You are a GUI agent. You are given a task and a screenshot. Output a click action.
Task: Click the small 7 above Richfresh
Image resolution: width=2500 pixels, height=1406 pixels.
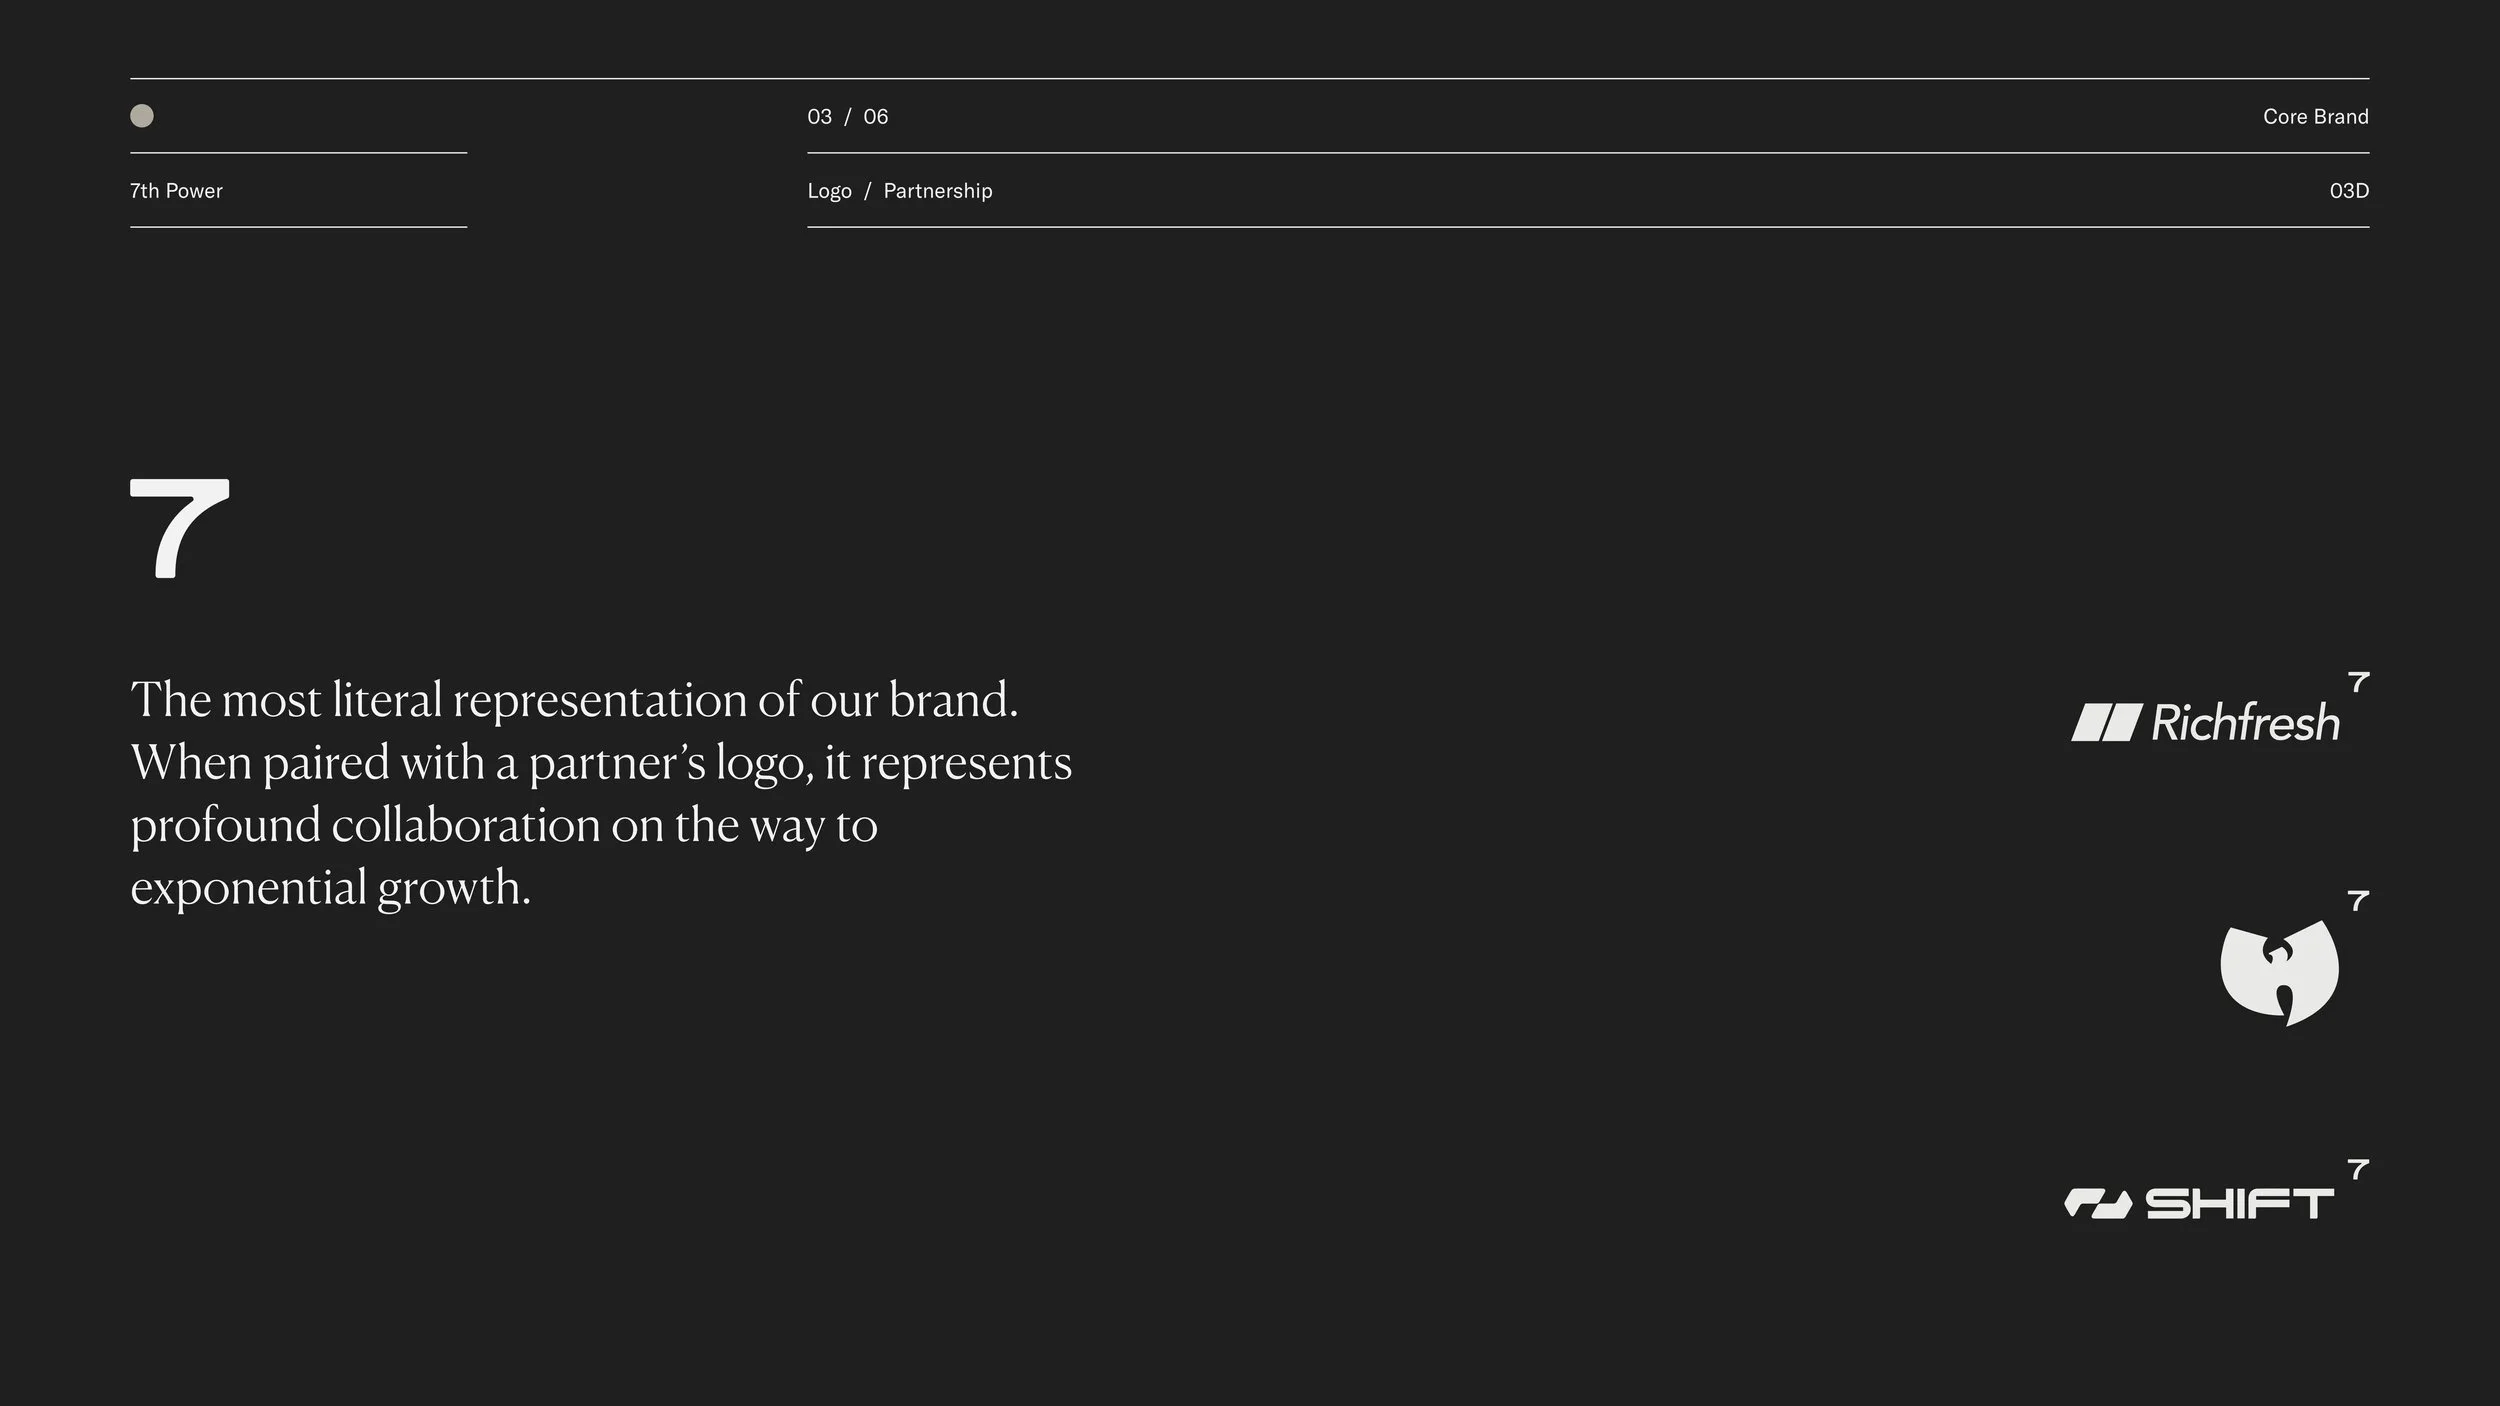(2358, 683)
